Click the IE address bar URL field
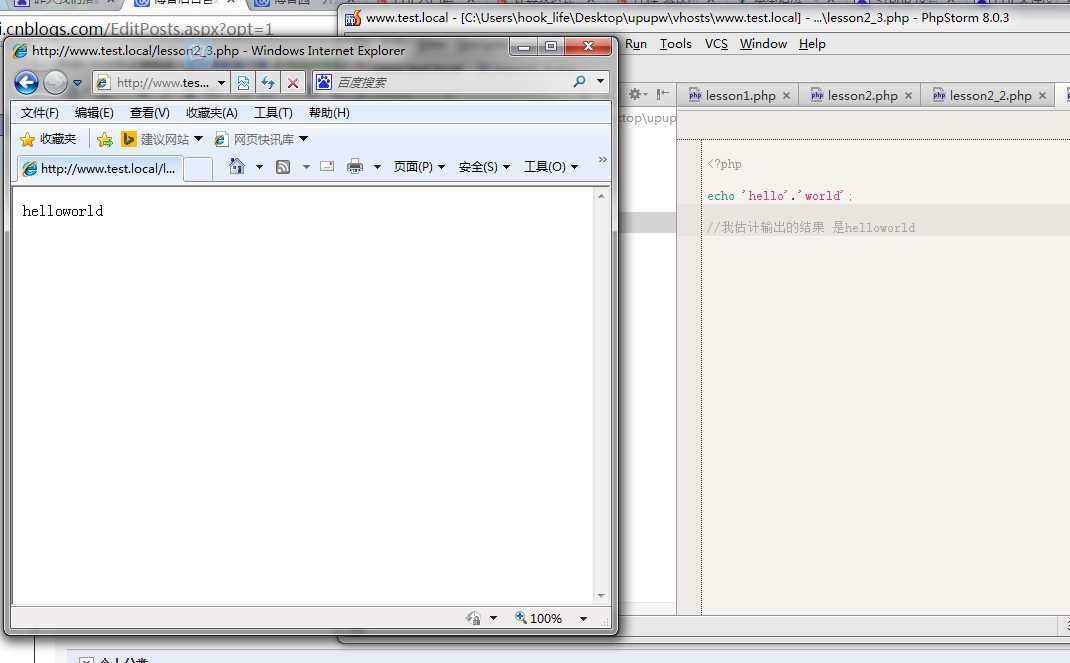This screenshot has width=1070, height=663. tap(161, 83)
